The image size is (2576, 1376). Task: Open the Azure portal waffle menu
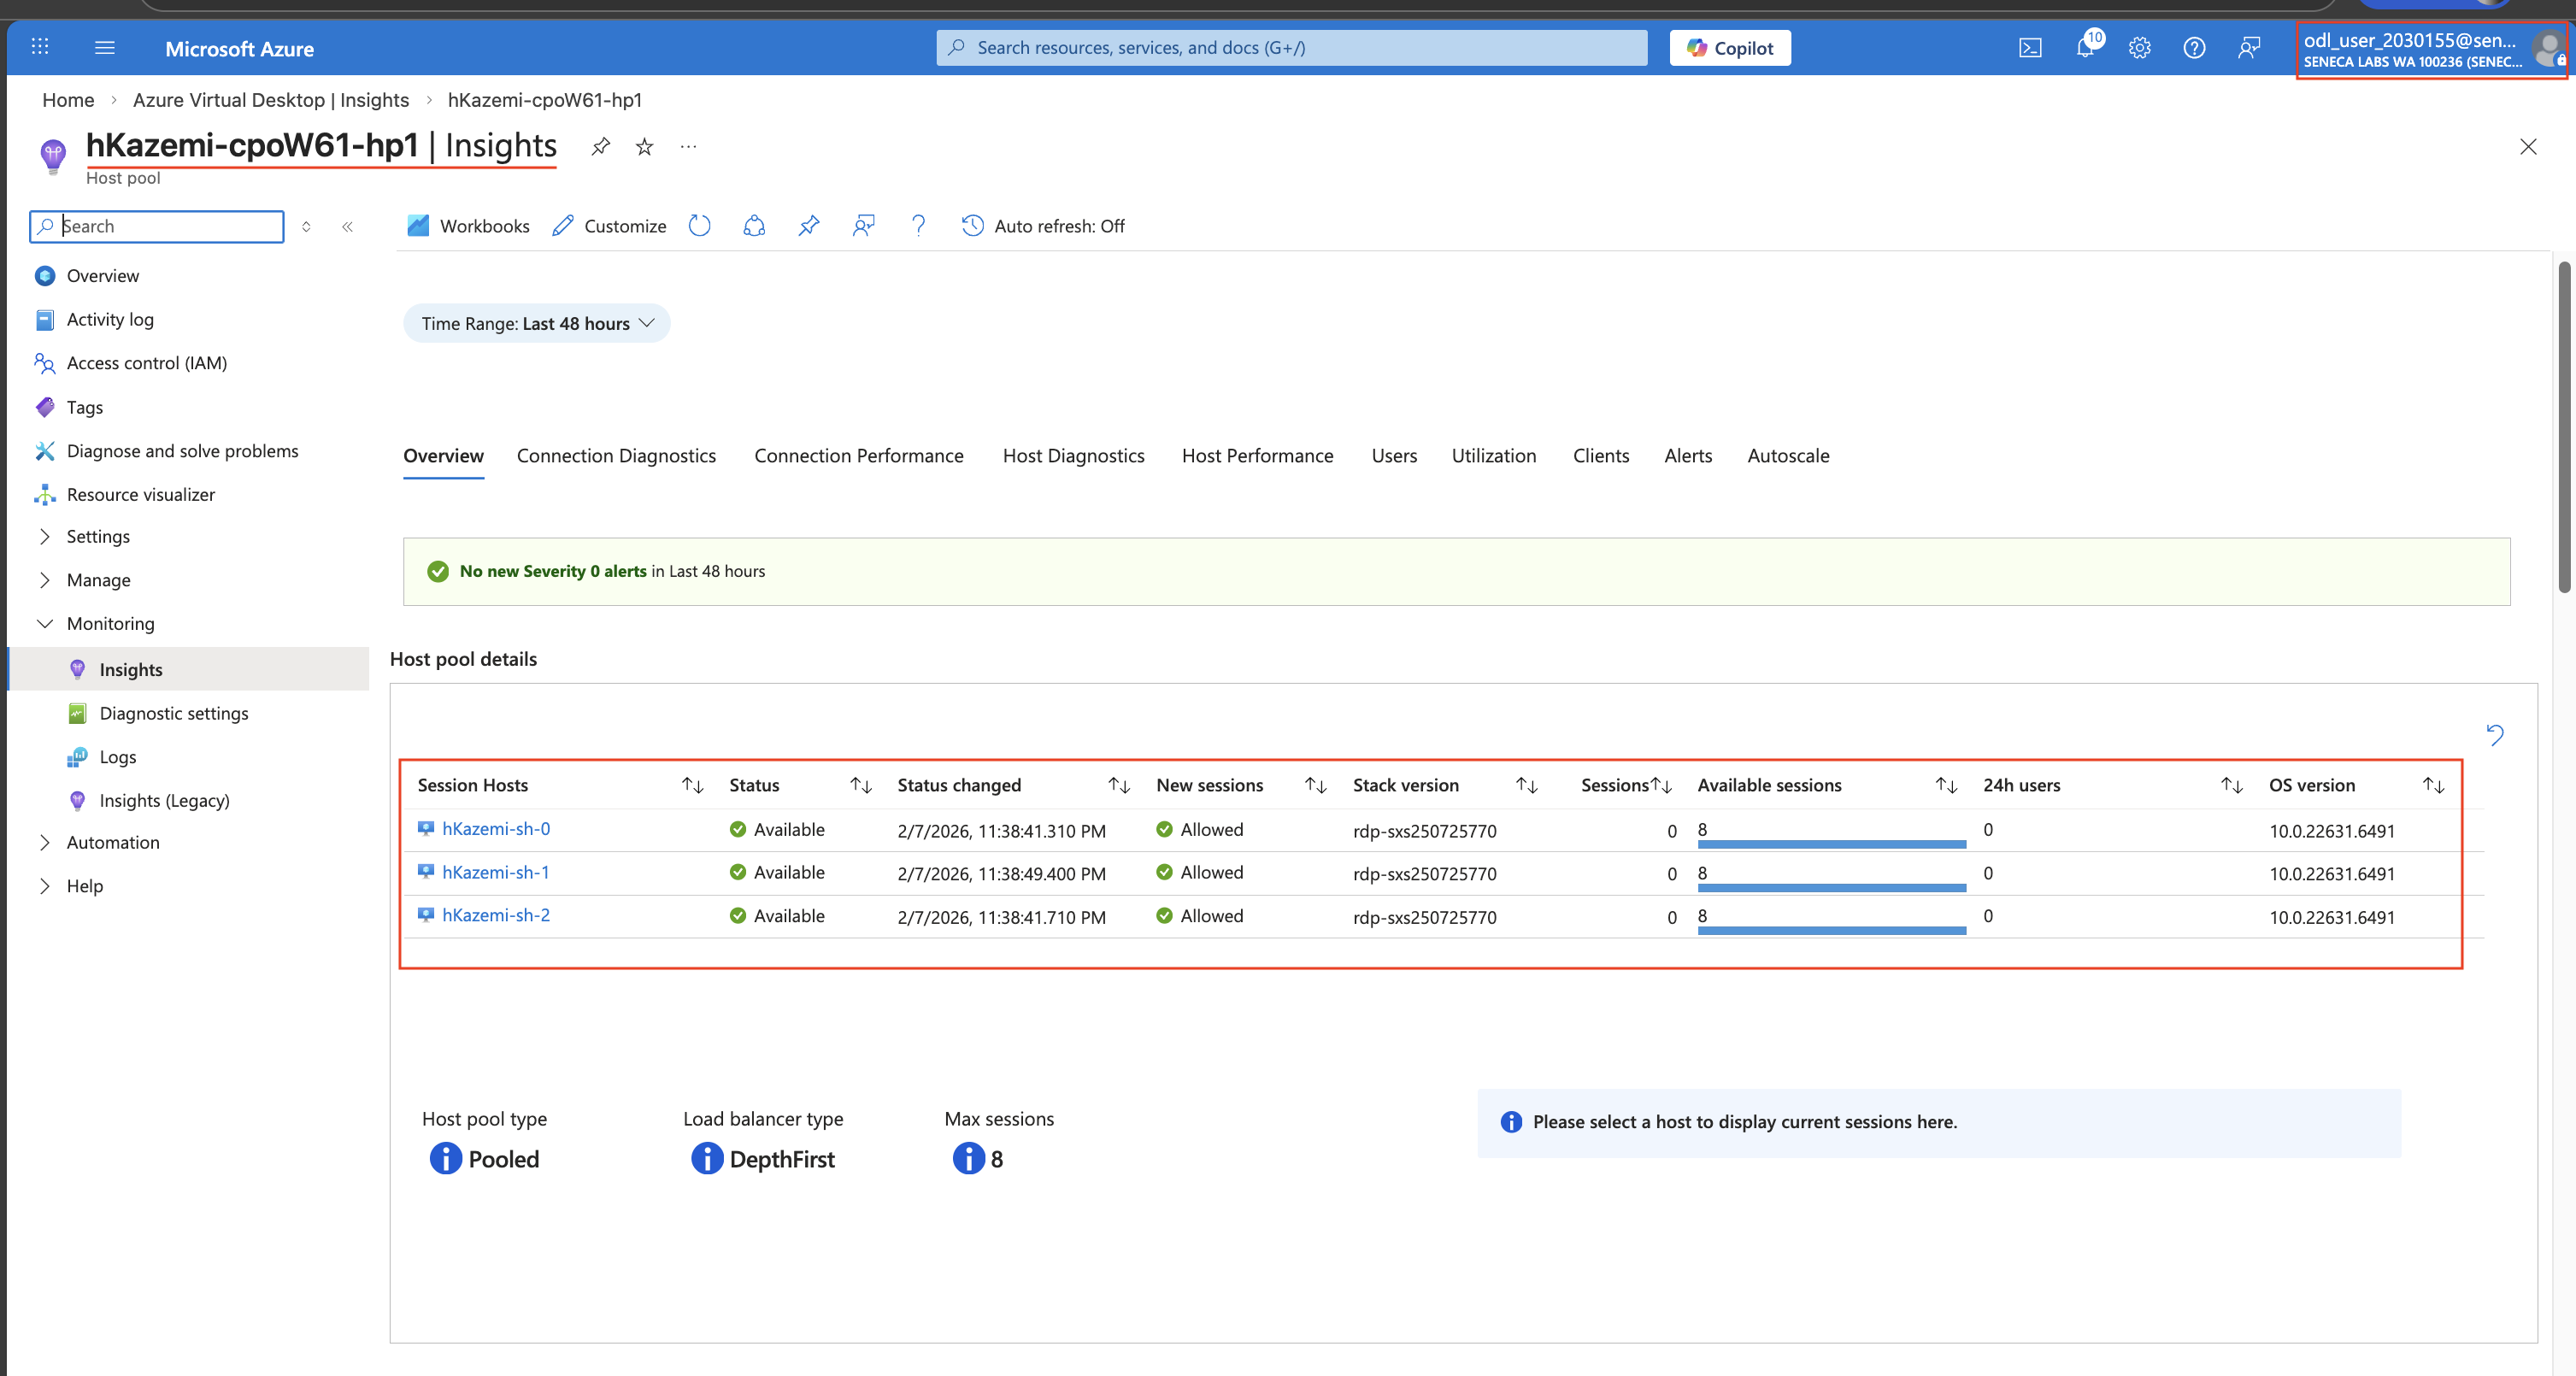pyautogui.click(x=40, y=47)
